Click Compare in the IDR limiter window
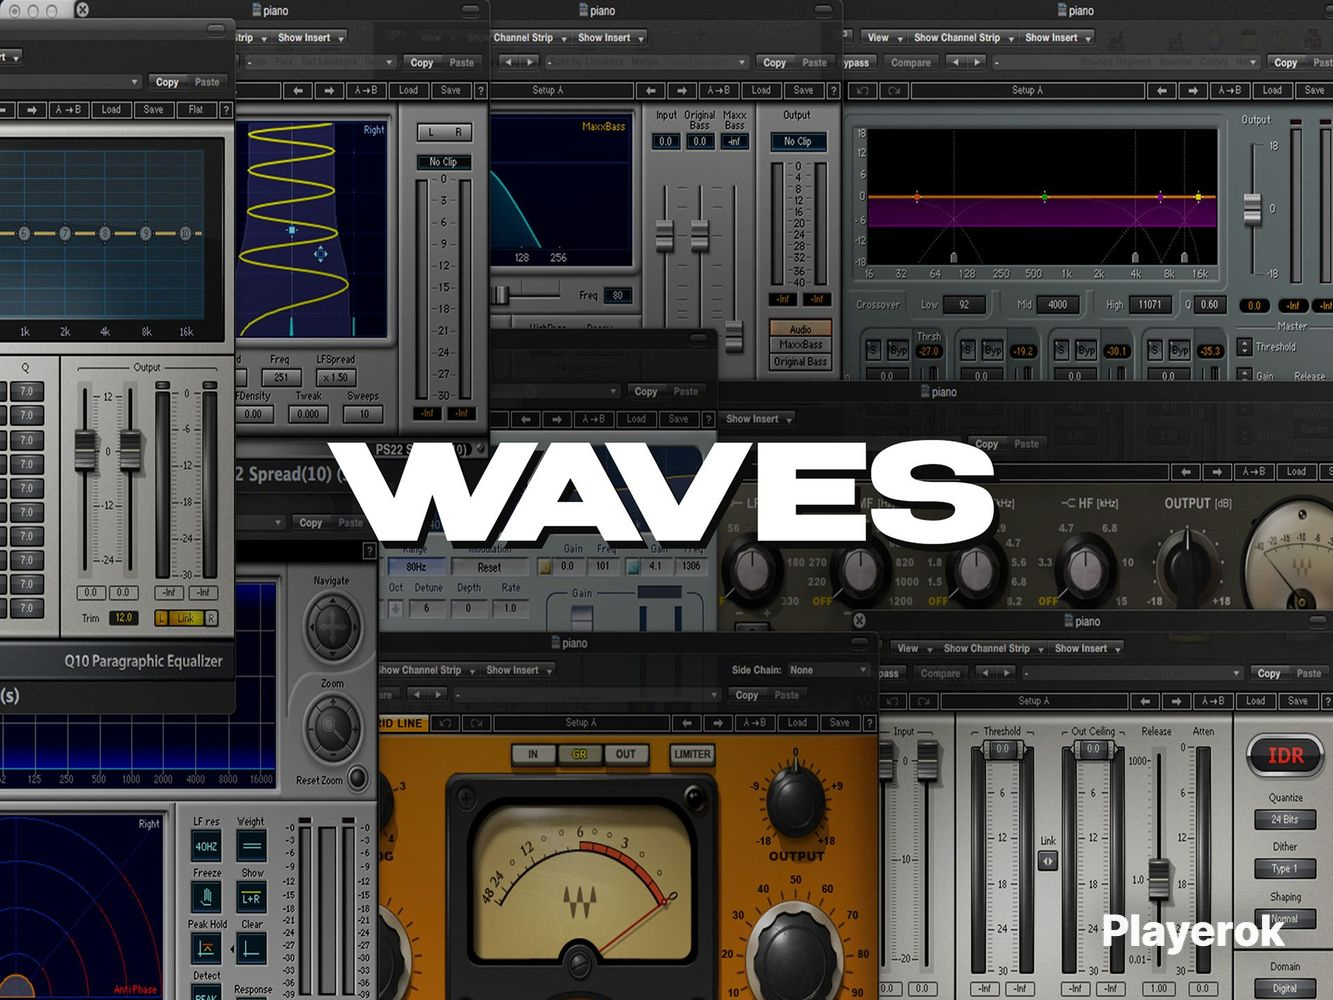The image size is (1333, 1000). [x=940, y=673]
